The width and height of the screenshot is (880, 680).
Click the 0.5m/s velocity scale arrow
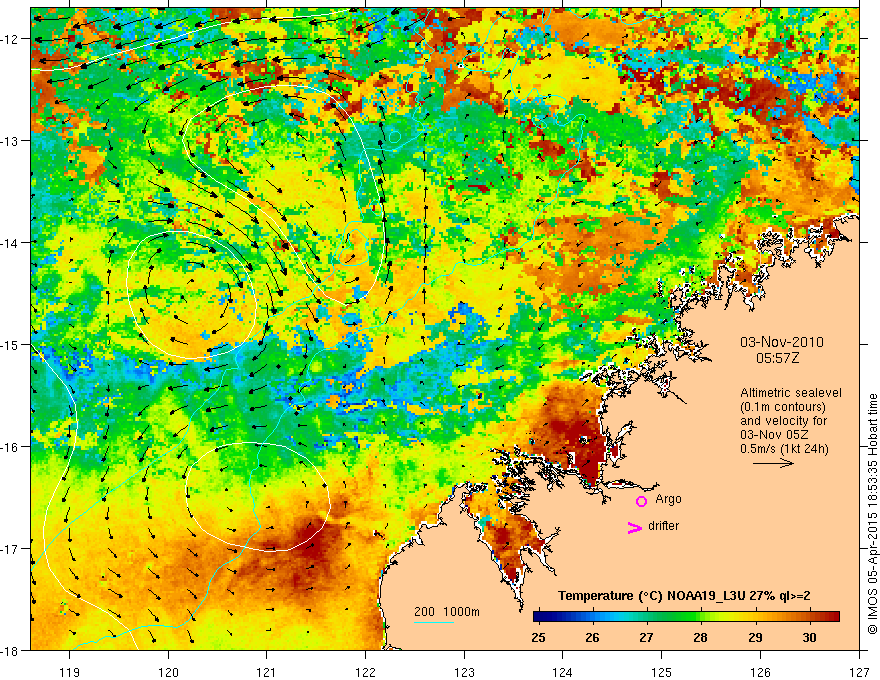tap(773, 463)
